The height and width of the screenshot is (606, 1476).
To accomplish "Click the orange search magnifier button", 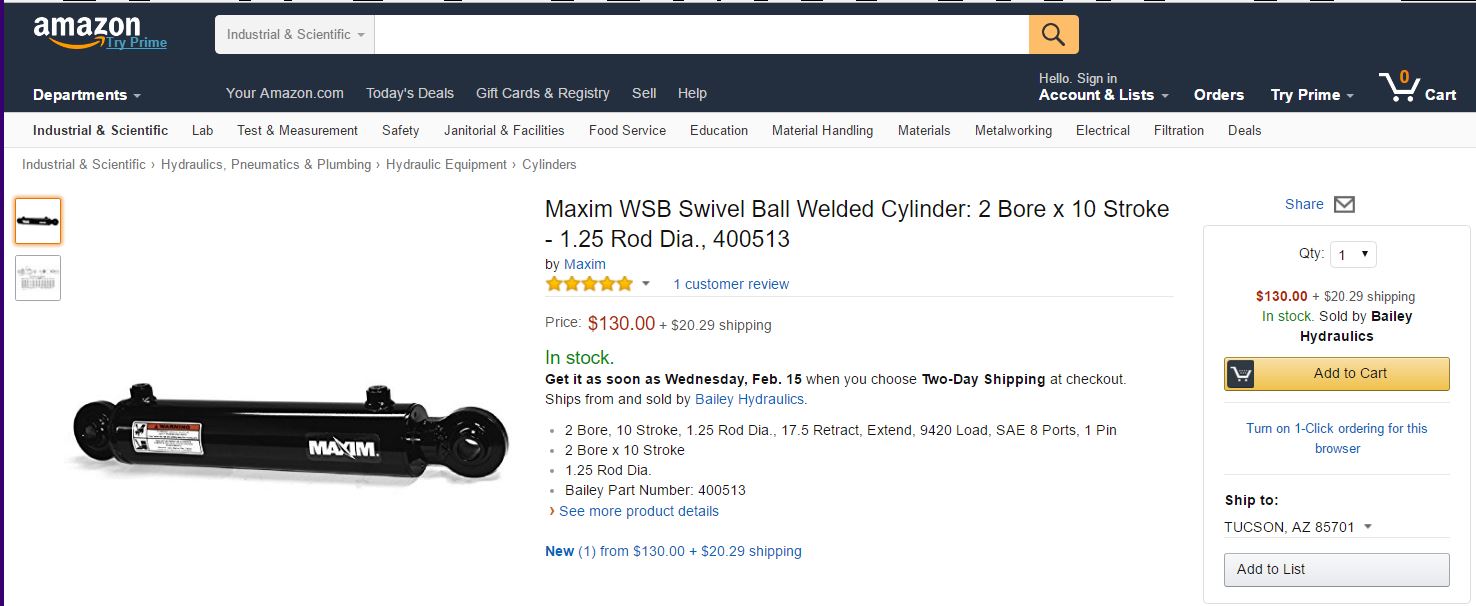I will [1053, 35].
